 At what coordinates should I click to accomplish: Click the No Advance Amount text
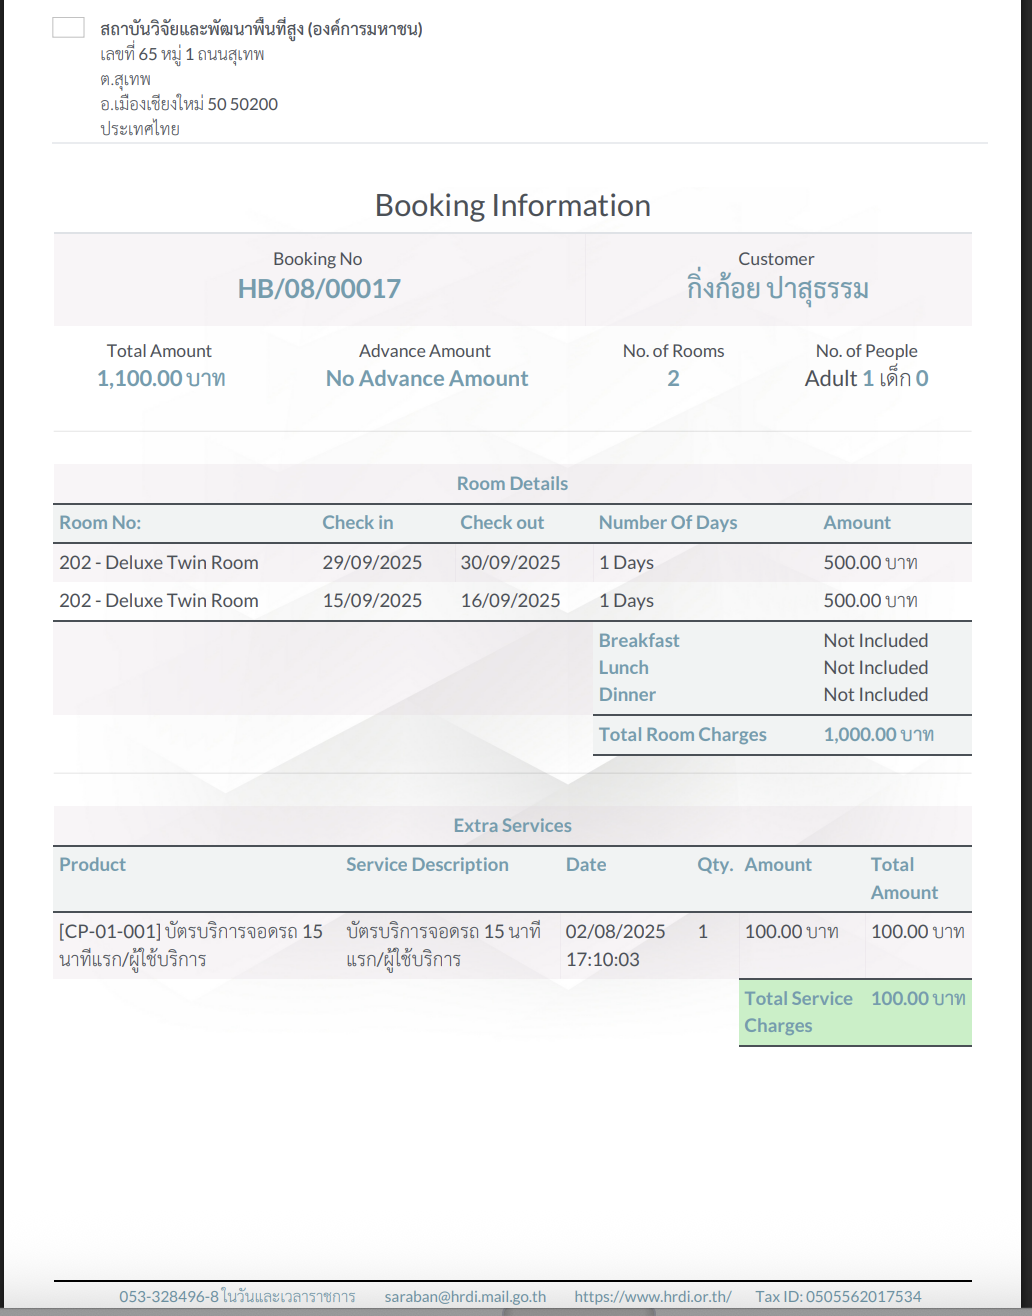tap(427, 378)
